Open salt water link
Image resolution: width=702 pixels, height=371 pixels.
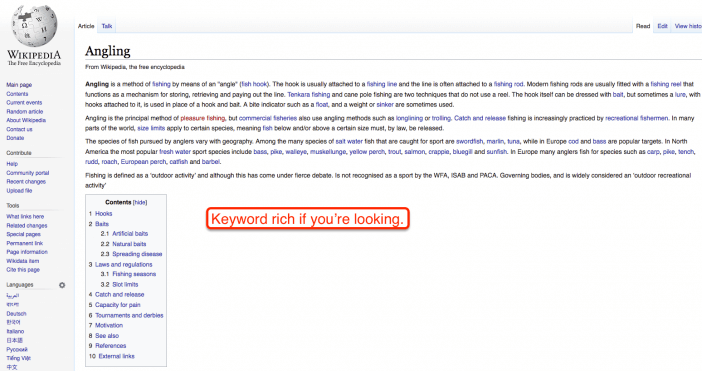click(x=349, y=141)
